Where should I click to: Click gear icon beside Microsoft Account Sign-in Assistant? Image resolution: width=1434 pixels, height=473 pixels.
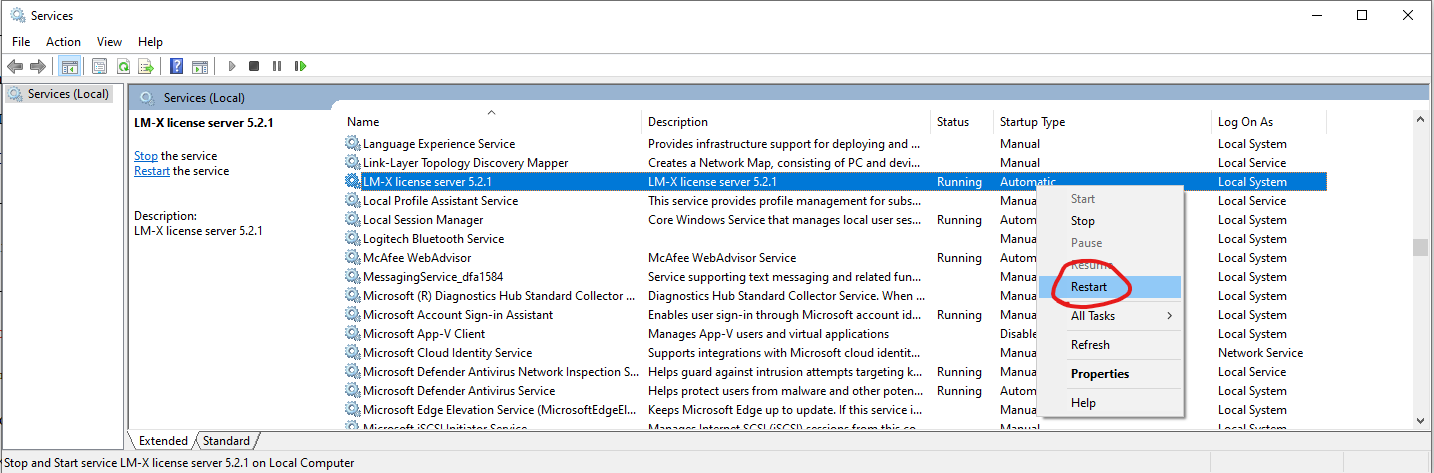point(352,315)
